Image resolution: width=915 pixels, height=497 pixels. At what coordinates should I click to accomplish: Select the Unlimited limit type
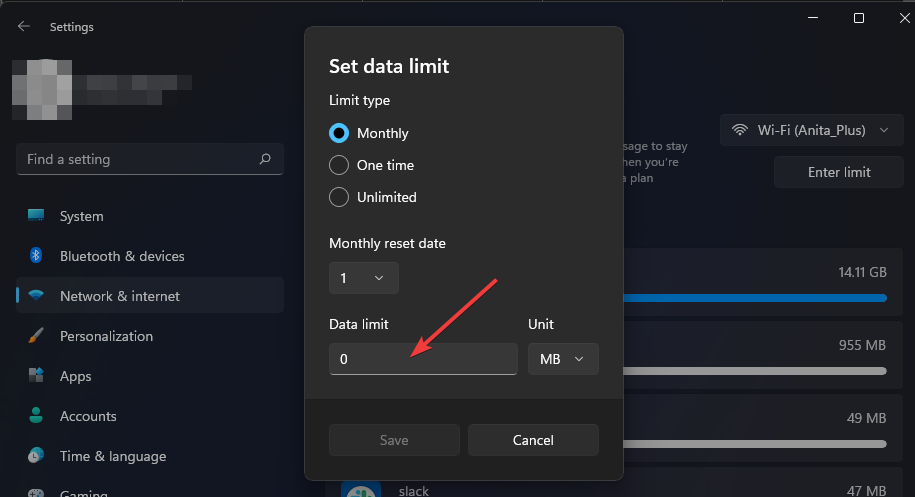tap(339, 197)
